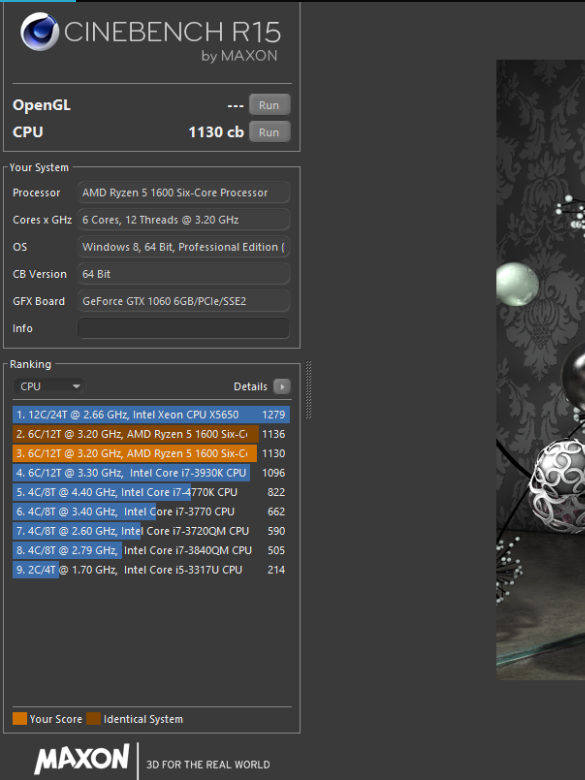Select the Core i7-3770 ranking entry

coord(151,512)
